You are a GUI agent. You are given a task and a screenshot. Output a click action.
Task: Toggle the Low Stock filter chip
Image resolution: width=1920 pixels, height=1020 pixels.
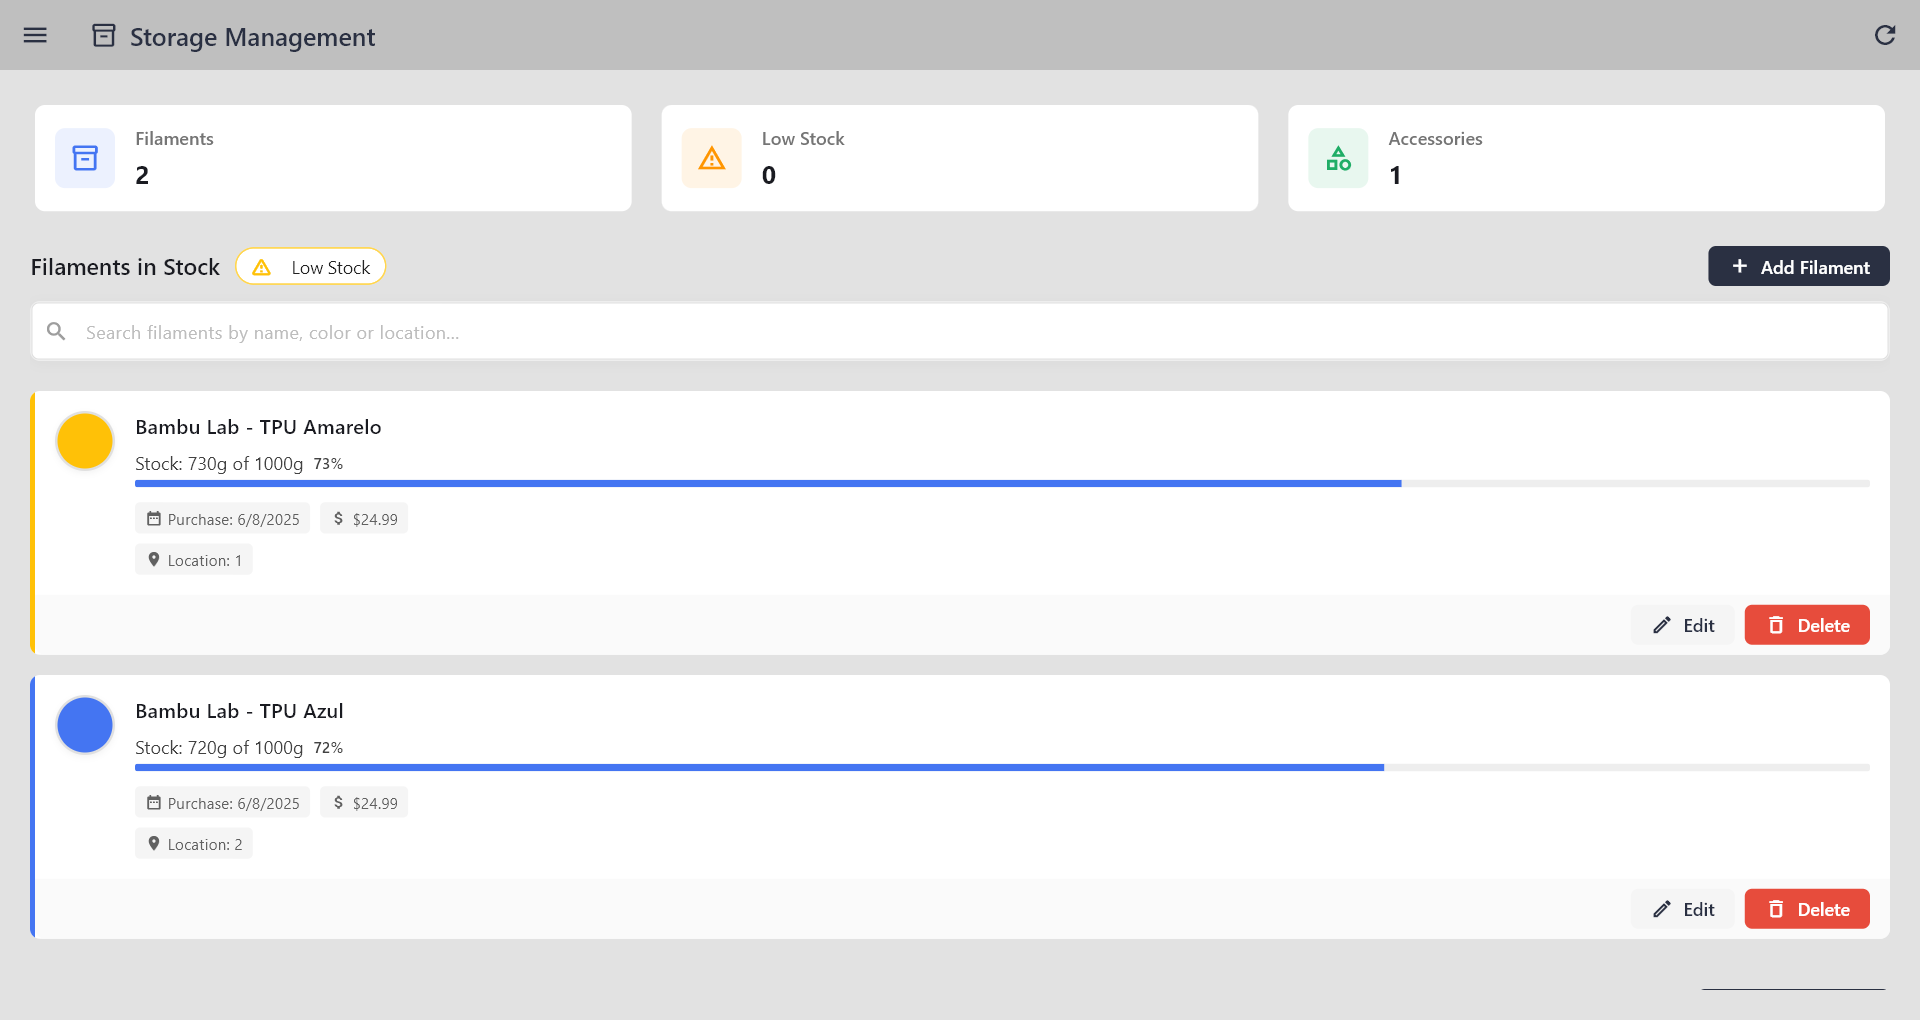311,267
